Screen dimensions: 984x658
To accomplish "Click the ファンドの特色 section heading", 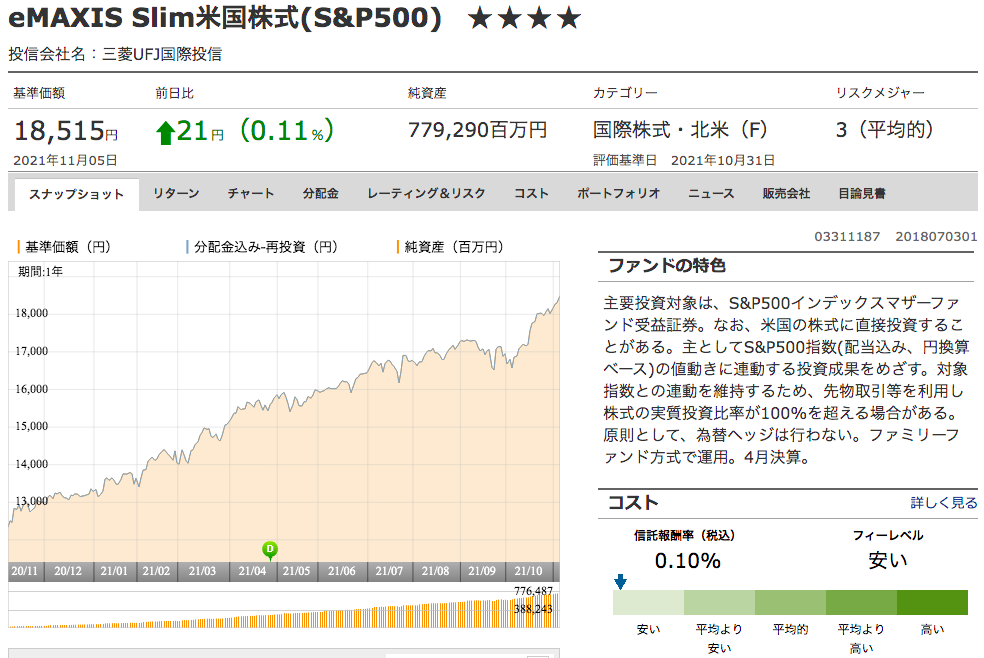I will pyautogui.click(x=667, y=266).
